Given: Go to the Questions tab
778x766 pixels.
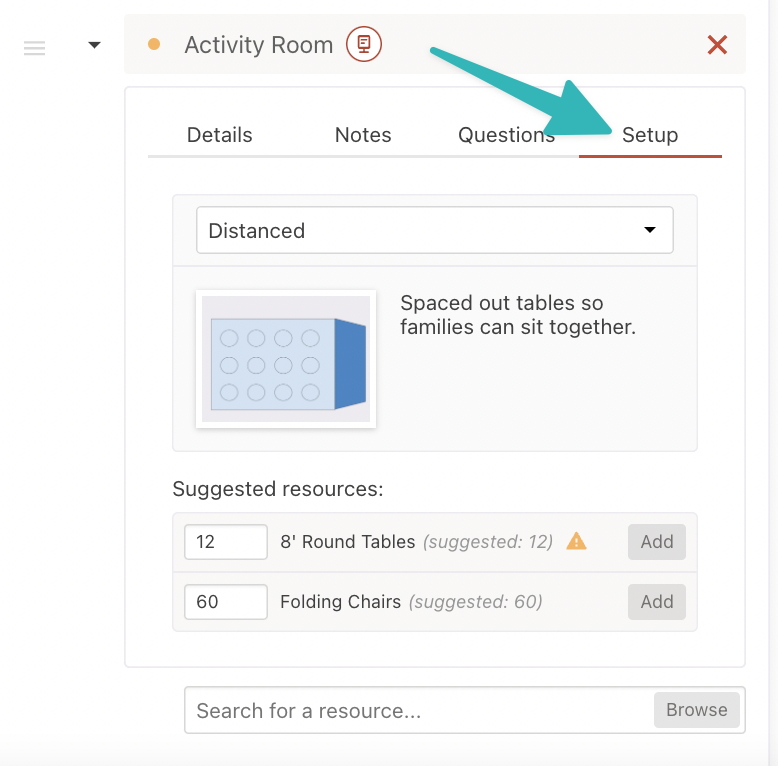Looking at the screenshot, I should coord(506,135).
